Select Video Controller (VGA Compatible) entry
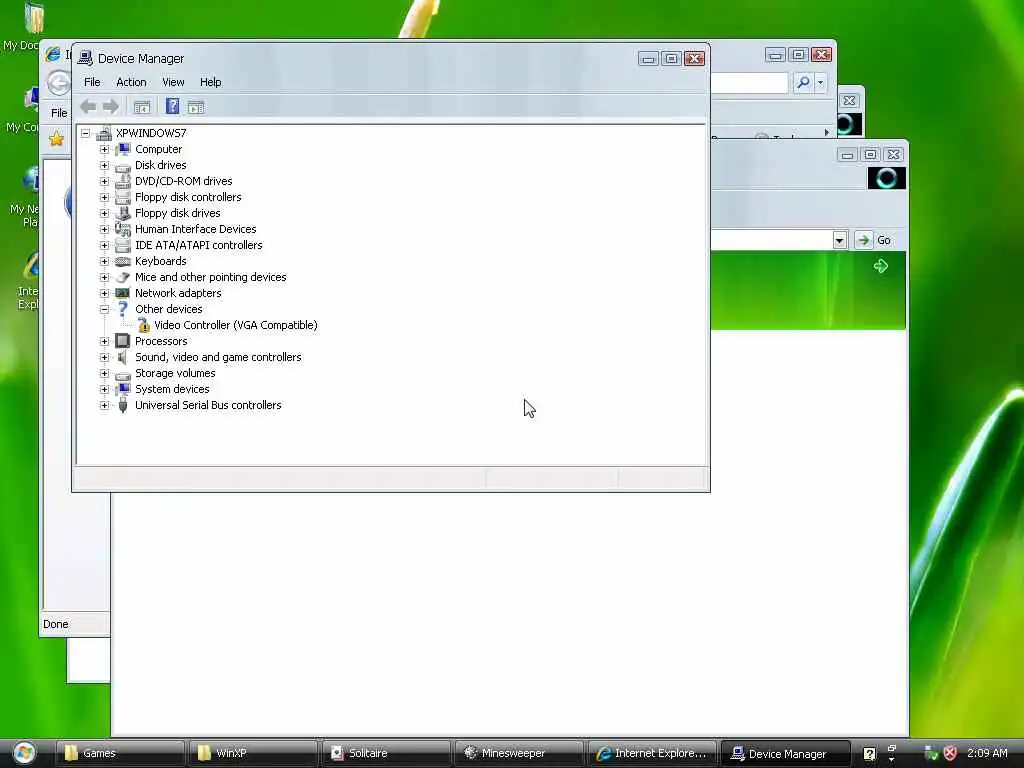 [x=236, y=325]
